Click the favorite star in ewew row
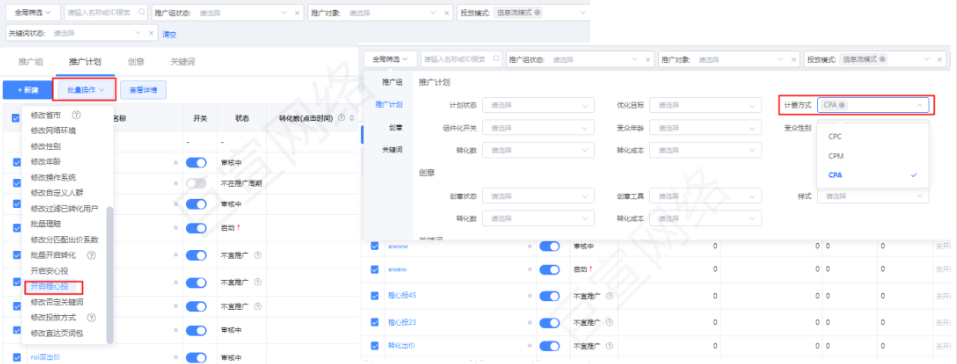 tap(530, 270)
